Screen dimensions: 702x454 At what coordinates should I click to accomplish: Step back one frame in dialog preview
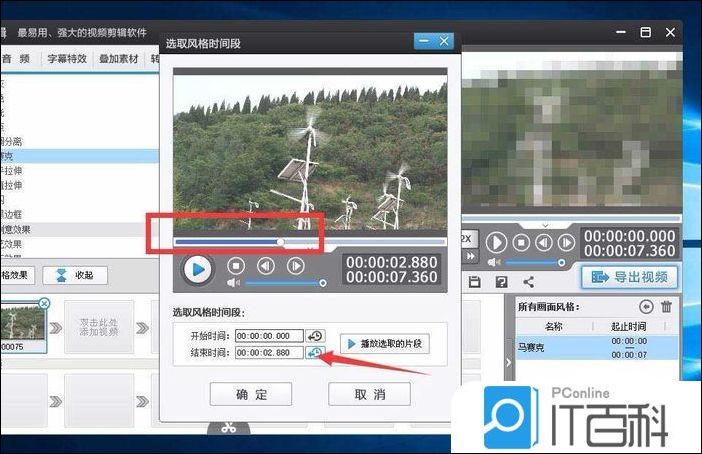coord(265,266)
